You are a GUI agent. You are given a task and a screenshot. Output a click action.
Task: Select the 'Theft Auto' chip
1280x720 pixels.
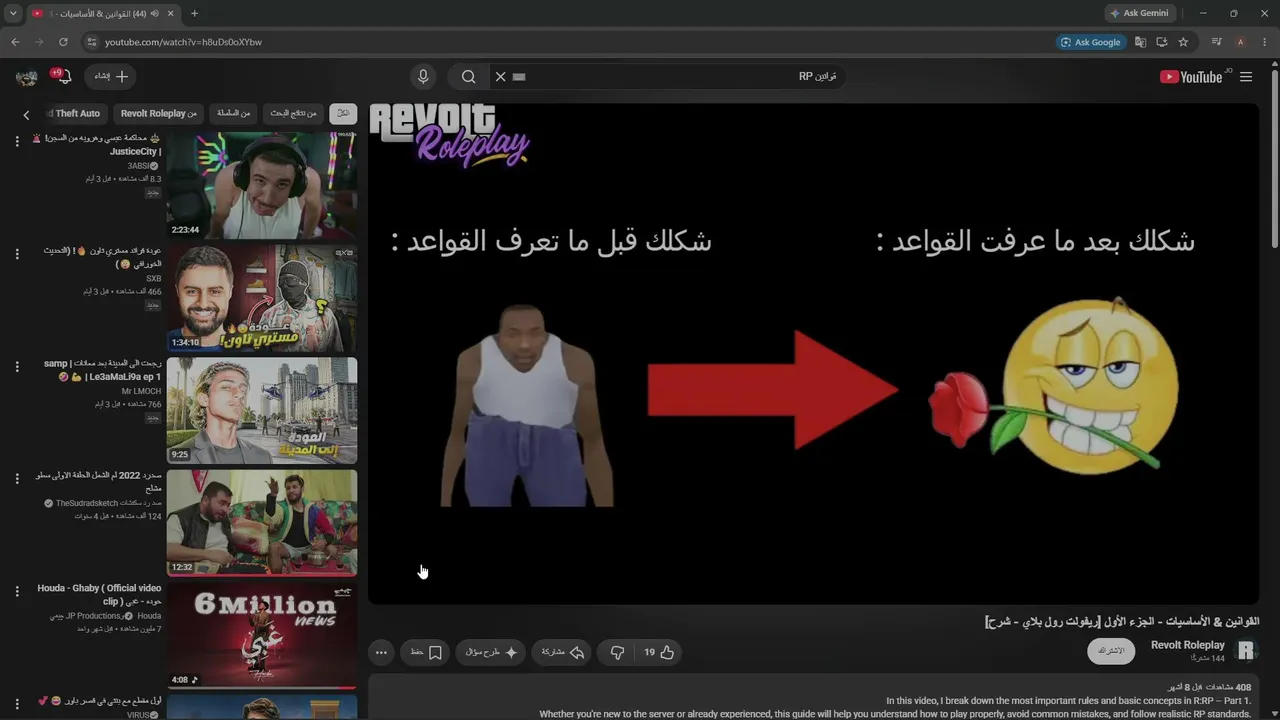[78, 114]
